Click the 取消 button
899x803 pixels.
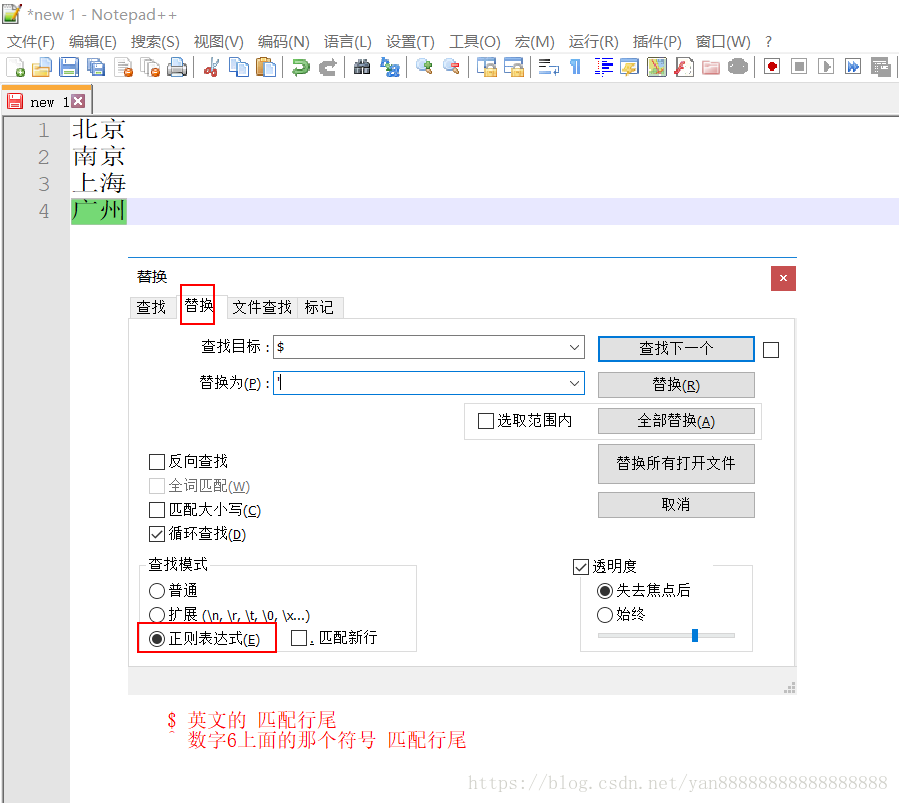[x=676, y=505]
